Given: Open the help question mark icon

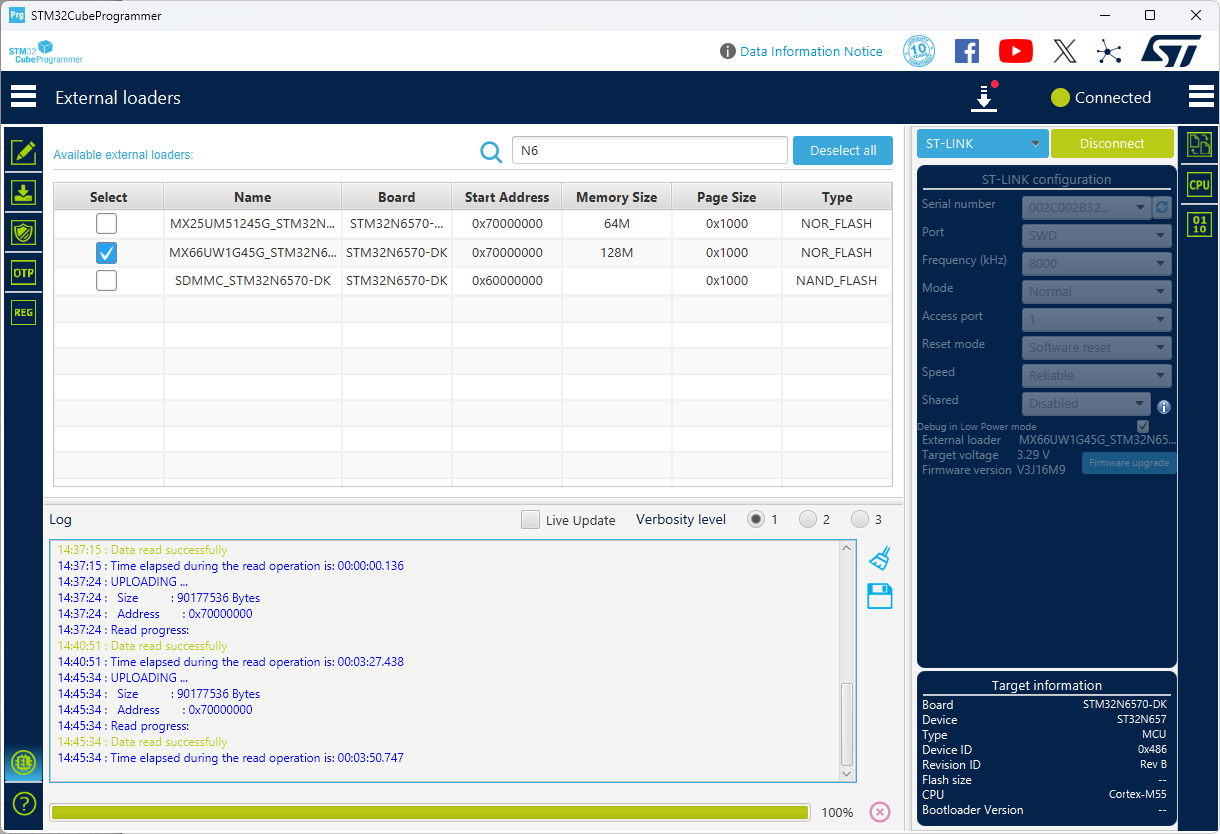Looking at the screenshot, I should (23, 803).
